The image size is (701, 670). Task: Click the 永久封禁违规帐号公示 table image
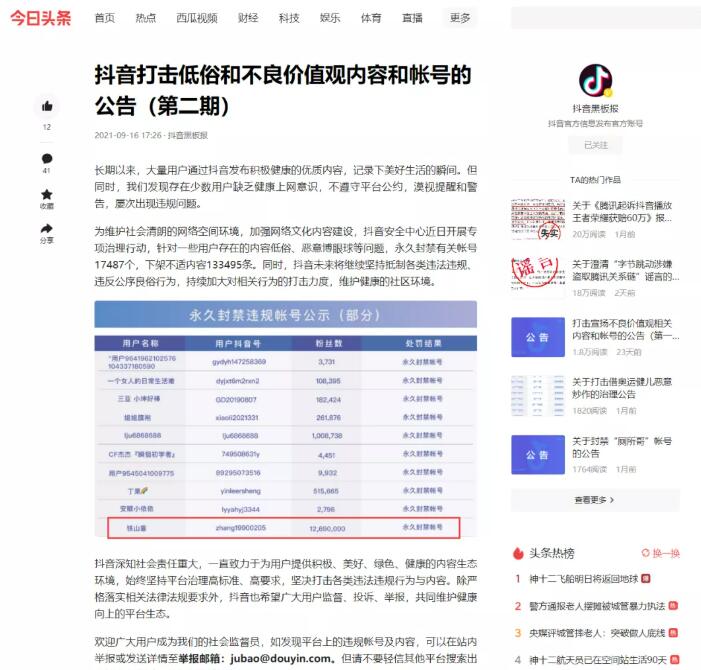(x=285, y=419)
